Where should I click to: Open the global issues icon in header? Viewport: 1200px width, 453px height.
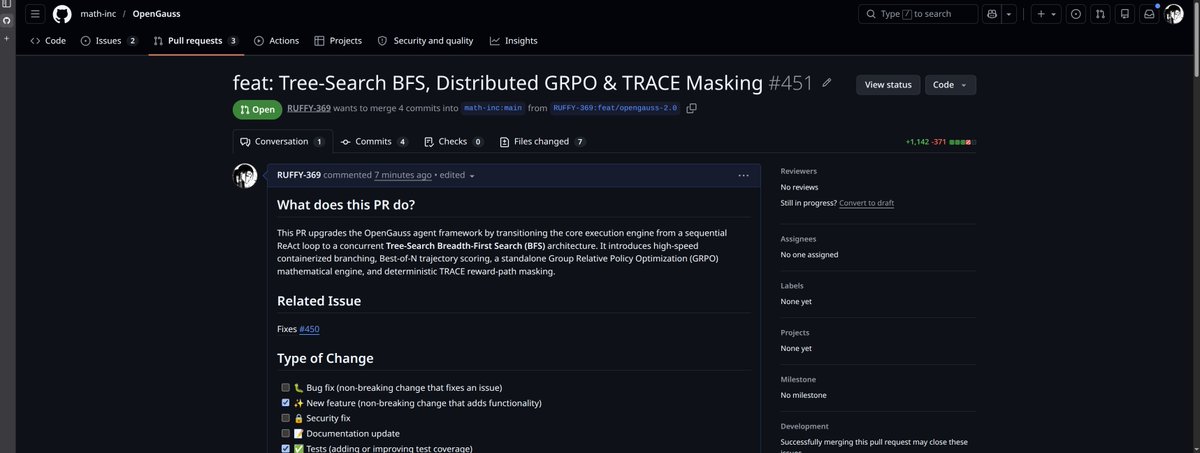pos(1076,14)
